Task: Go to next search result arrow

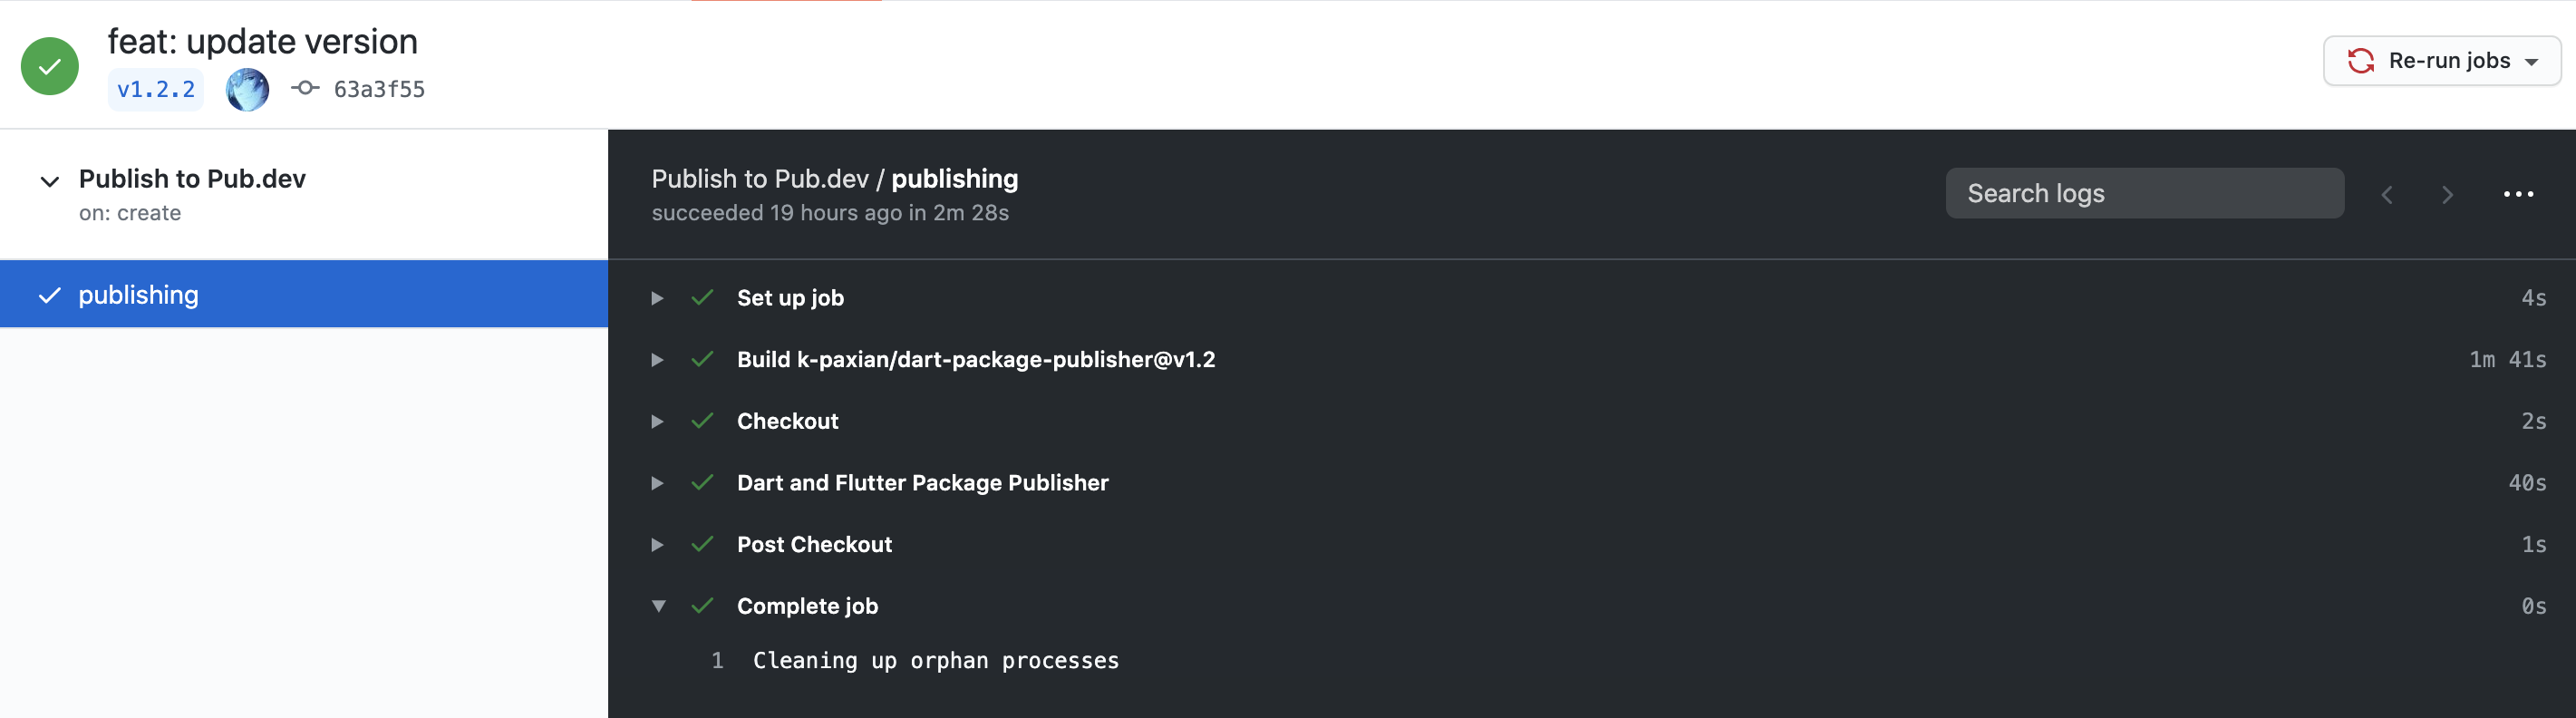Action: click(2447, 195)
